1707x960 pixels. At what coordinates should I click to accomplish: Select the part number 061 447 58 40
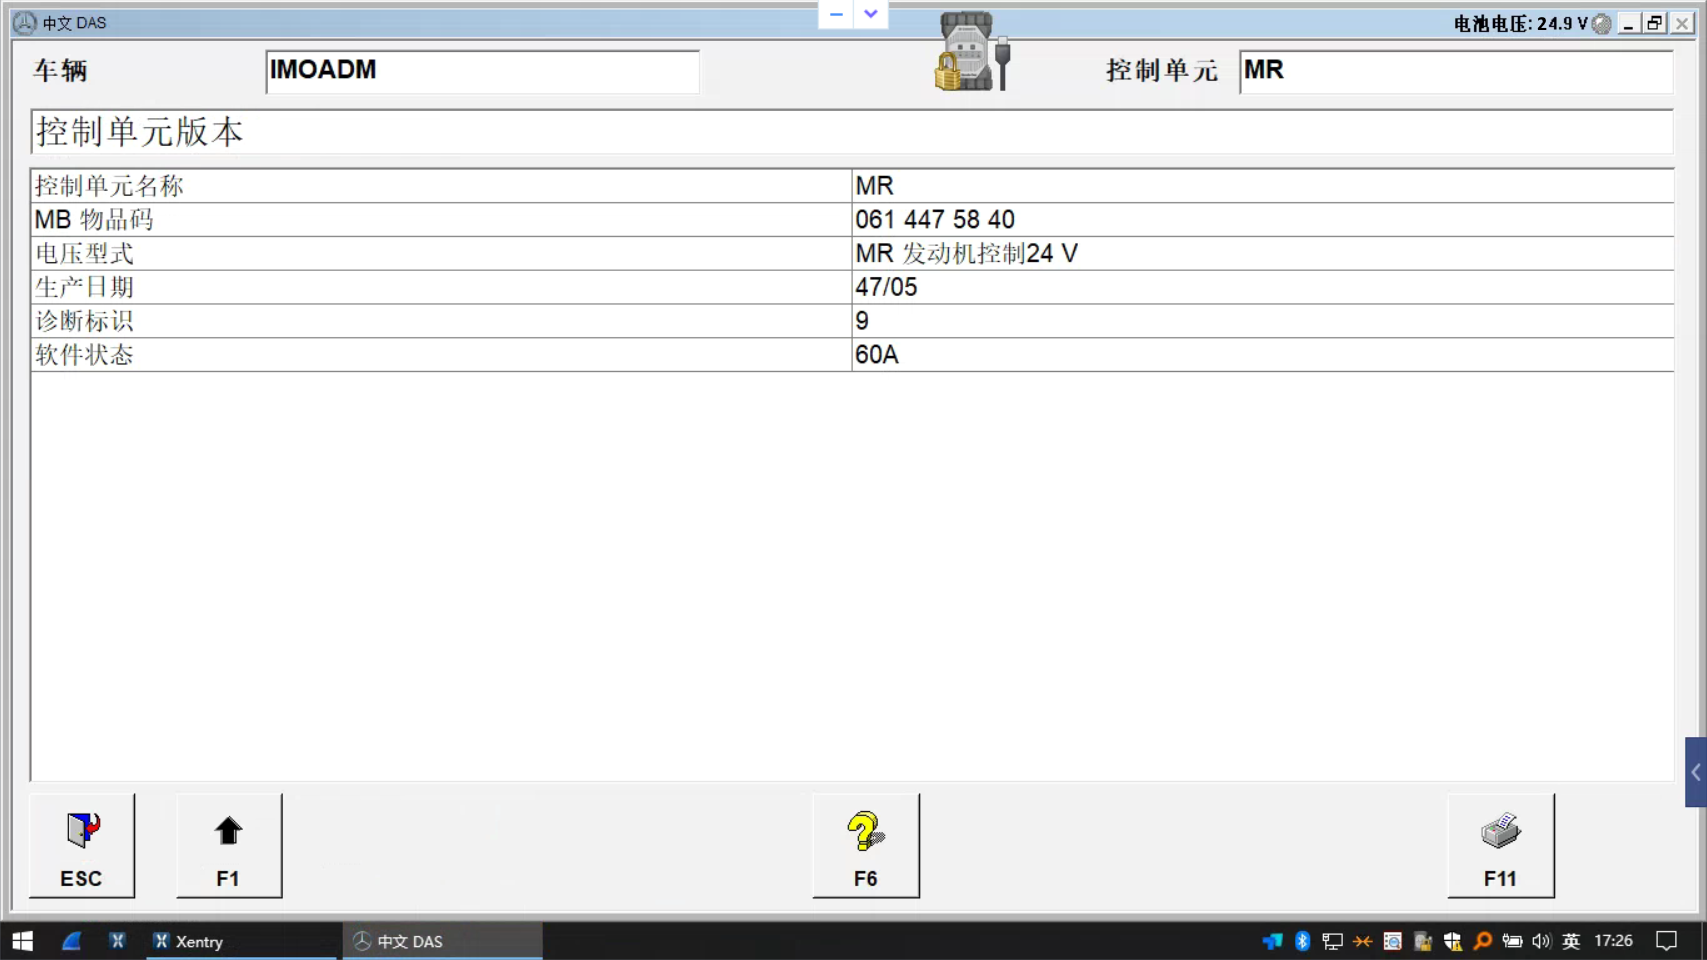pyautogui.click(x=935, y=220)
